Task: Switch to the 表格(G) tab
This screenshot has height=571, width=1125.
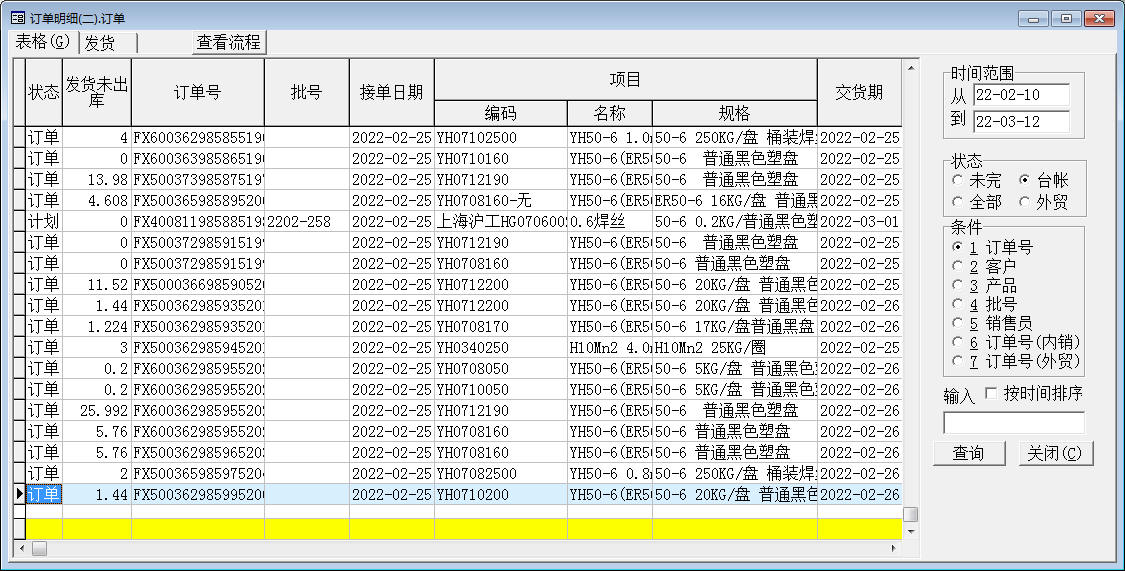Action: click(43, 42)
